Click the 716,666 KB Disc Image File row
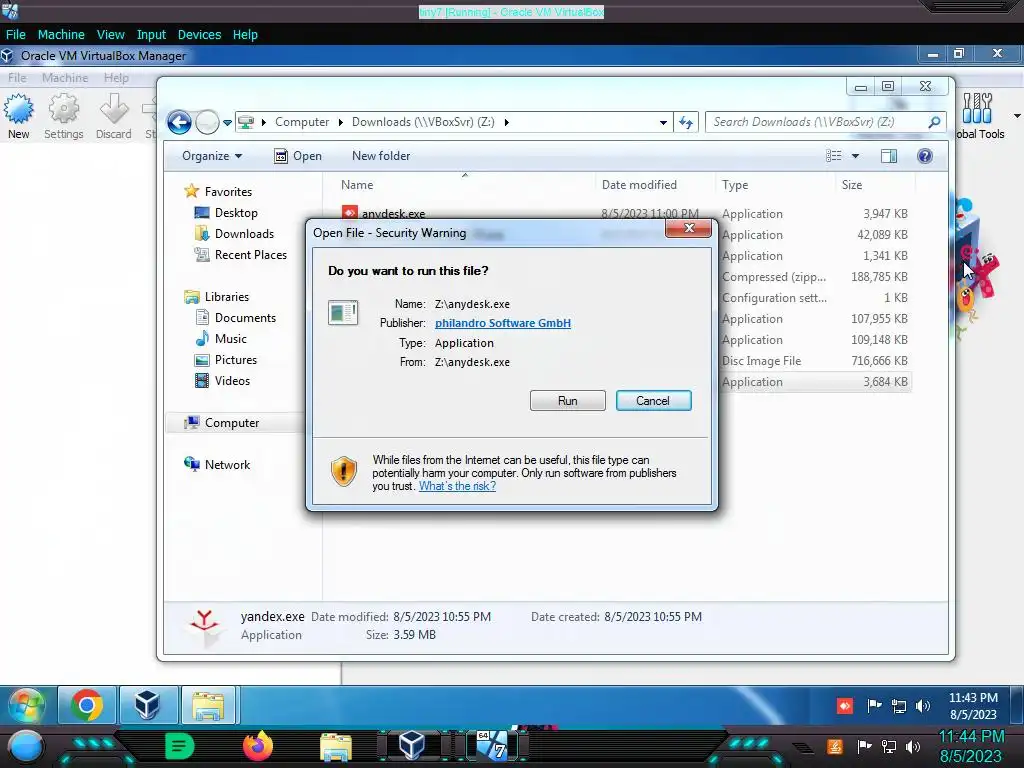1024x768 pixels. (815, 360)
